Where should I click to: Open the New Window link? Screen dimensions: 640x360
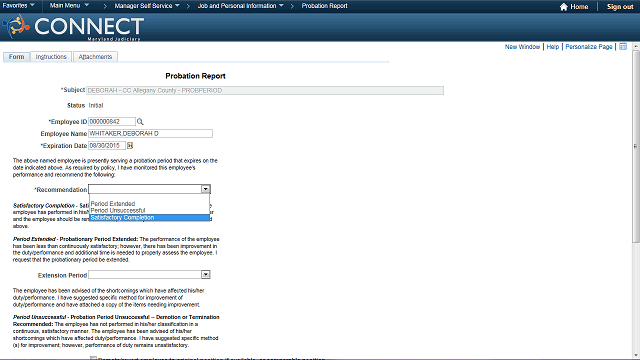[522, 47]
